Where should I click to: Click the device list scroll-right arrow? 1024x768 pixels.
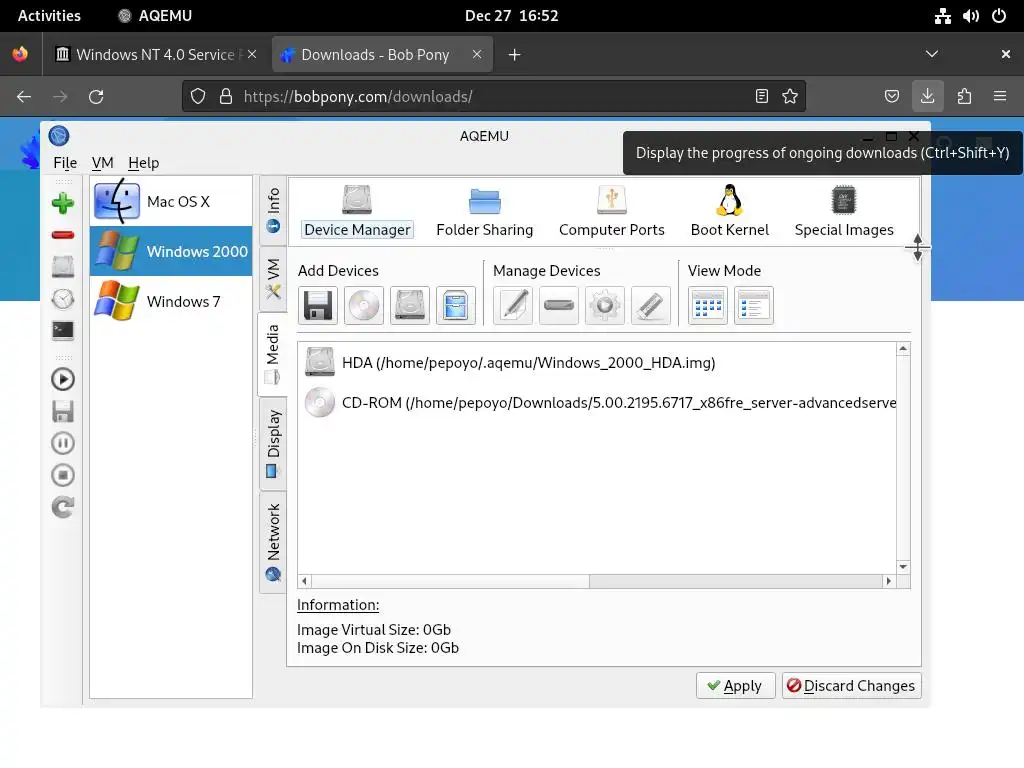[x=888, y=581]
